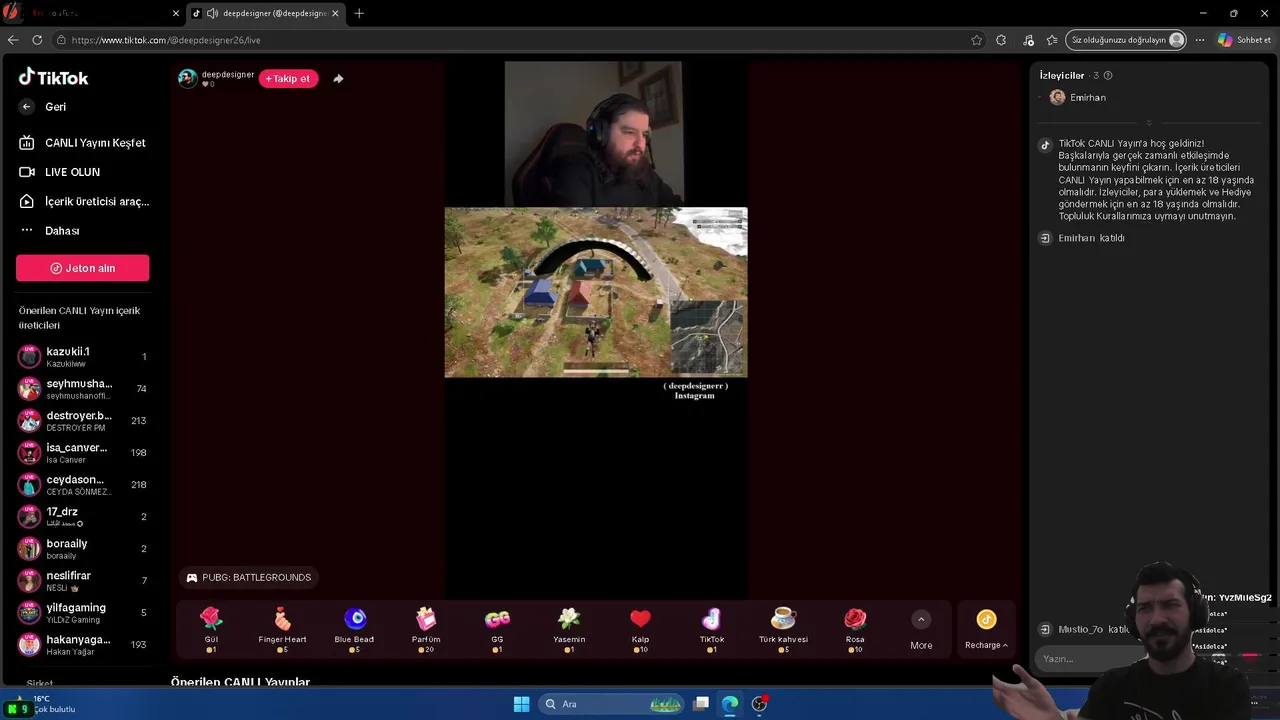Click the address bar URL
The height and width of the screenshot is (720, 1280).
coord(166,40)
